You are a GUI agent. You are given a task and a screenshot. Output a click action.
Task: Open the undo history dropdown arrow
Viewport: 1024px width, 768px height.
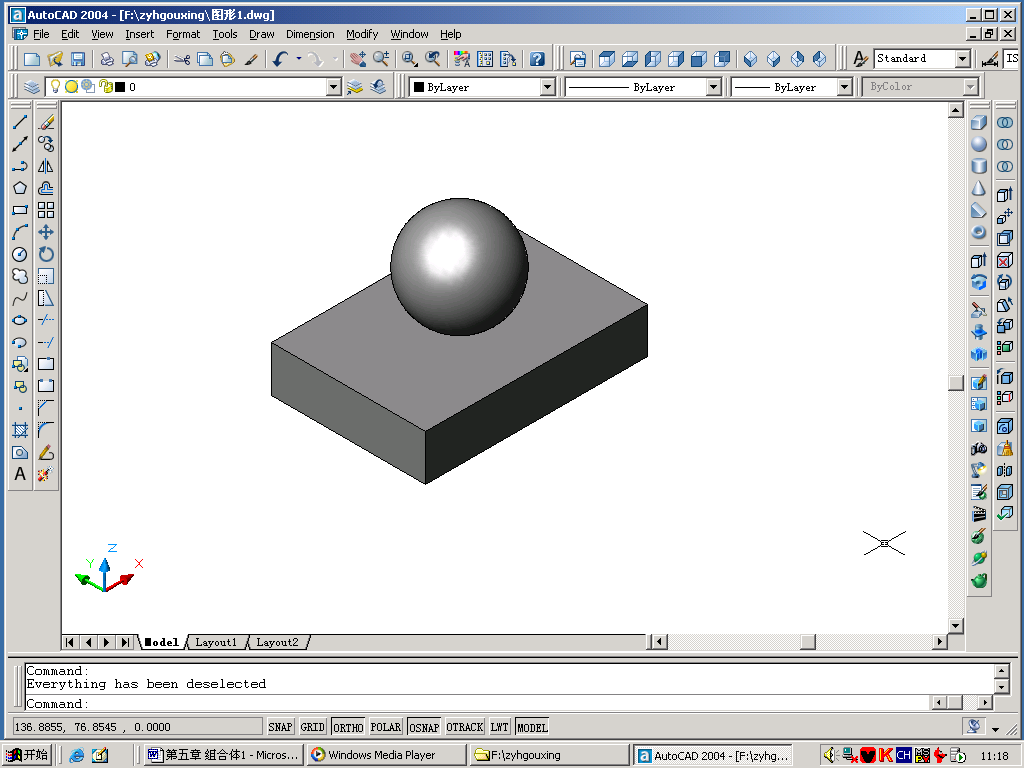298,59
